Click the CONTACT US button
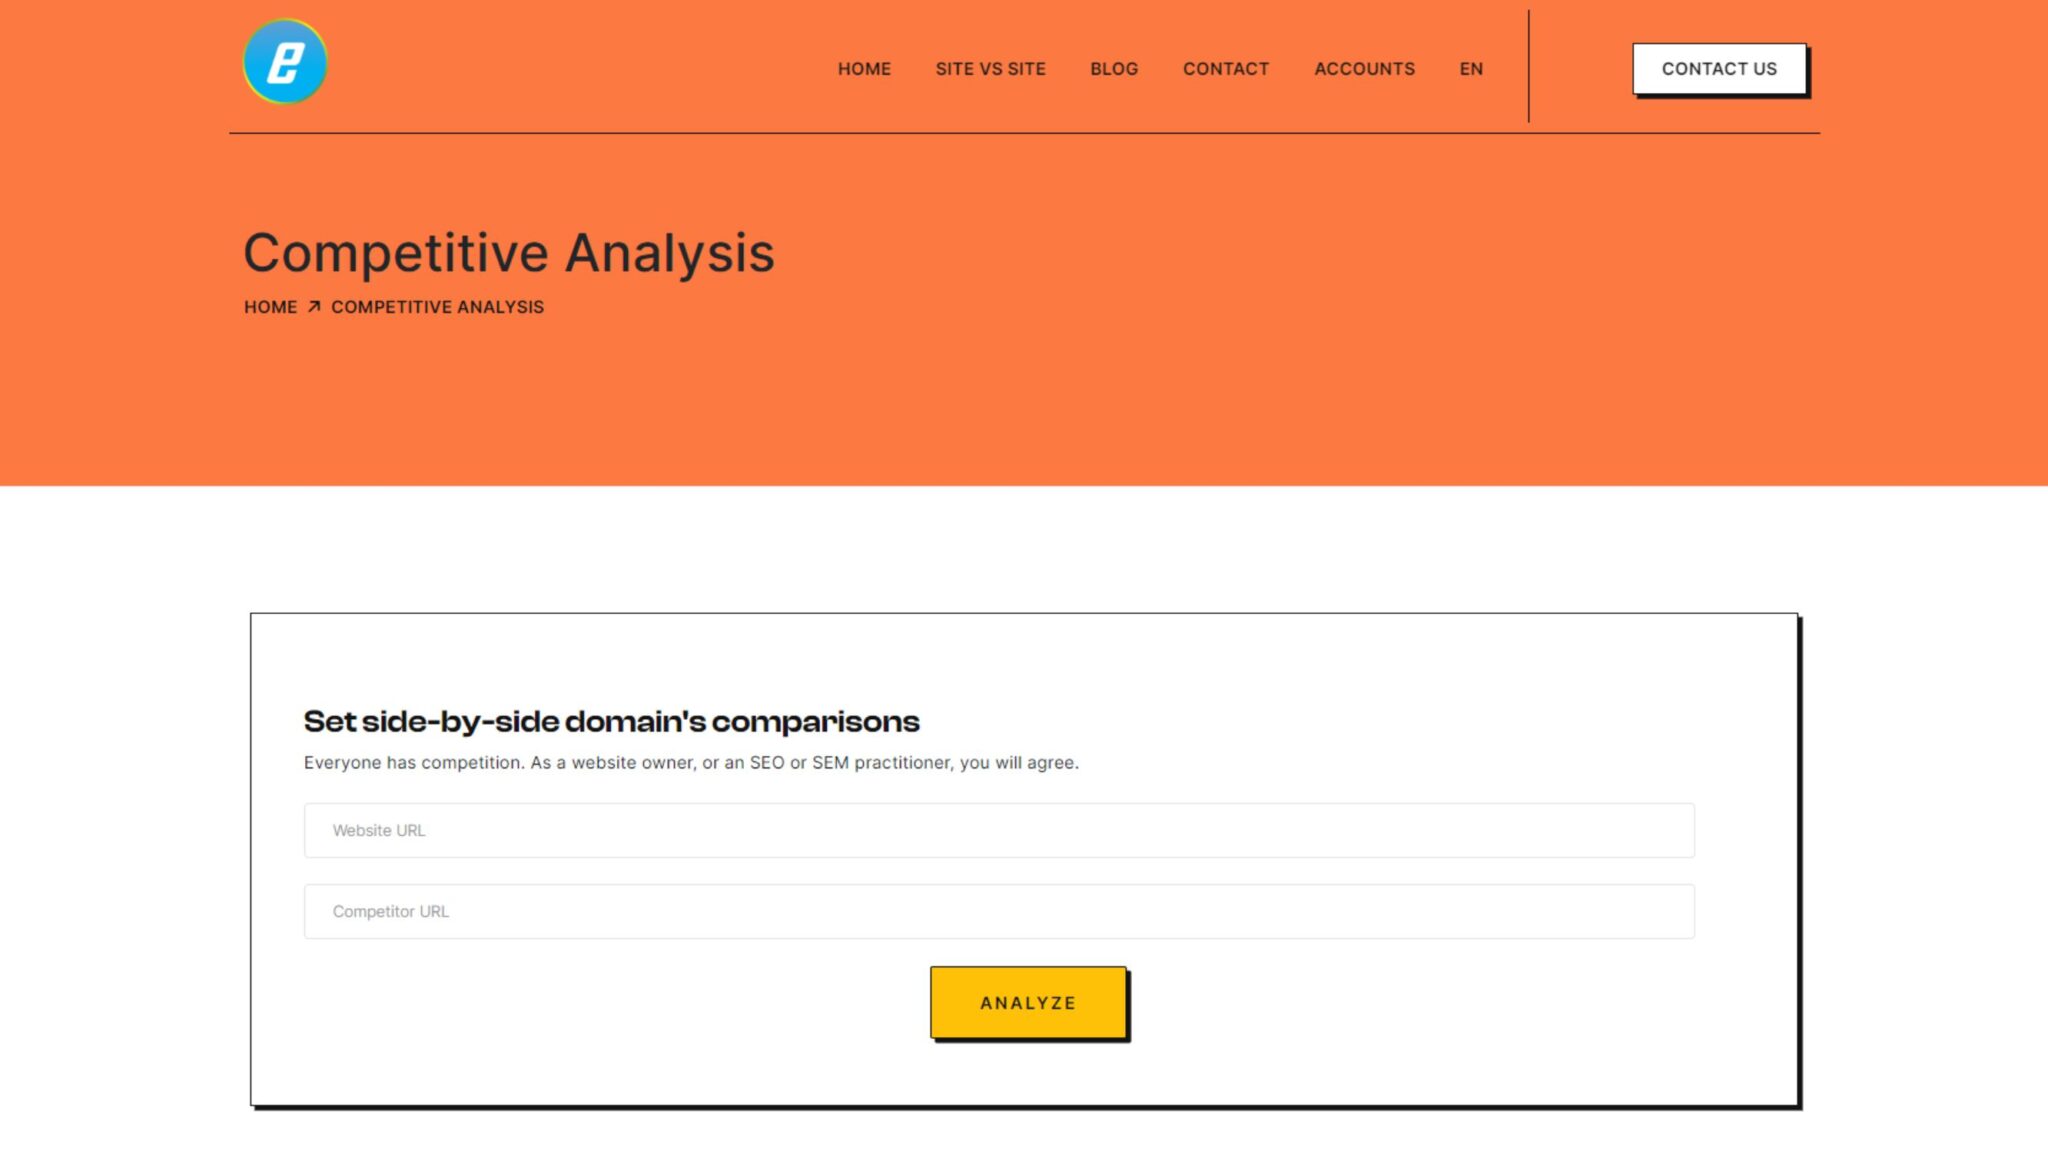The height and width of the screenshot is (1154, 2048). point(1719,69)
